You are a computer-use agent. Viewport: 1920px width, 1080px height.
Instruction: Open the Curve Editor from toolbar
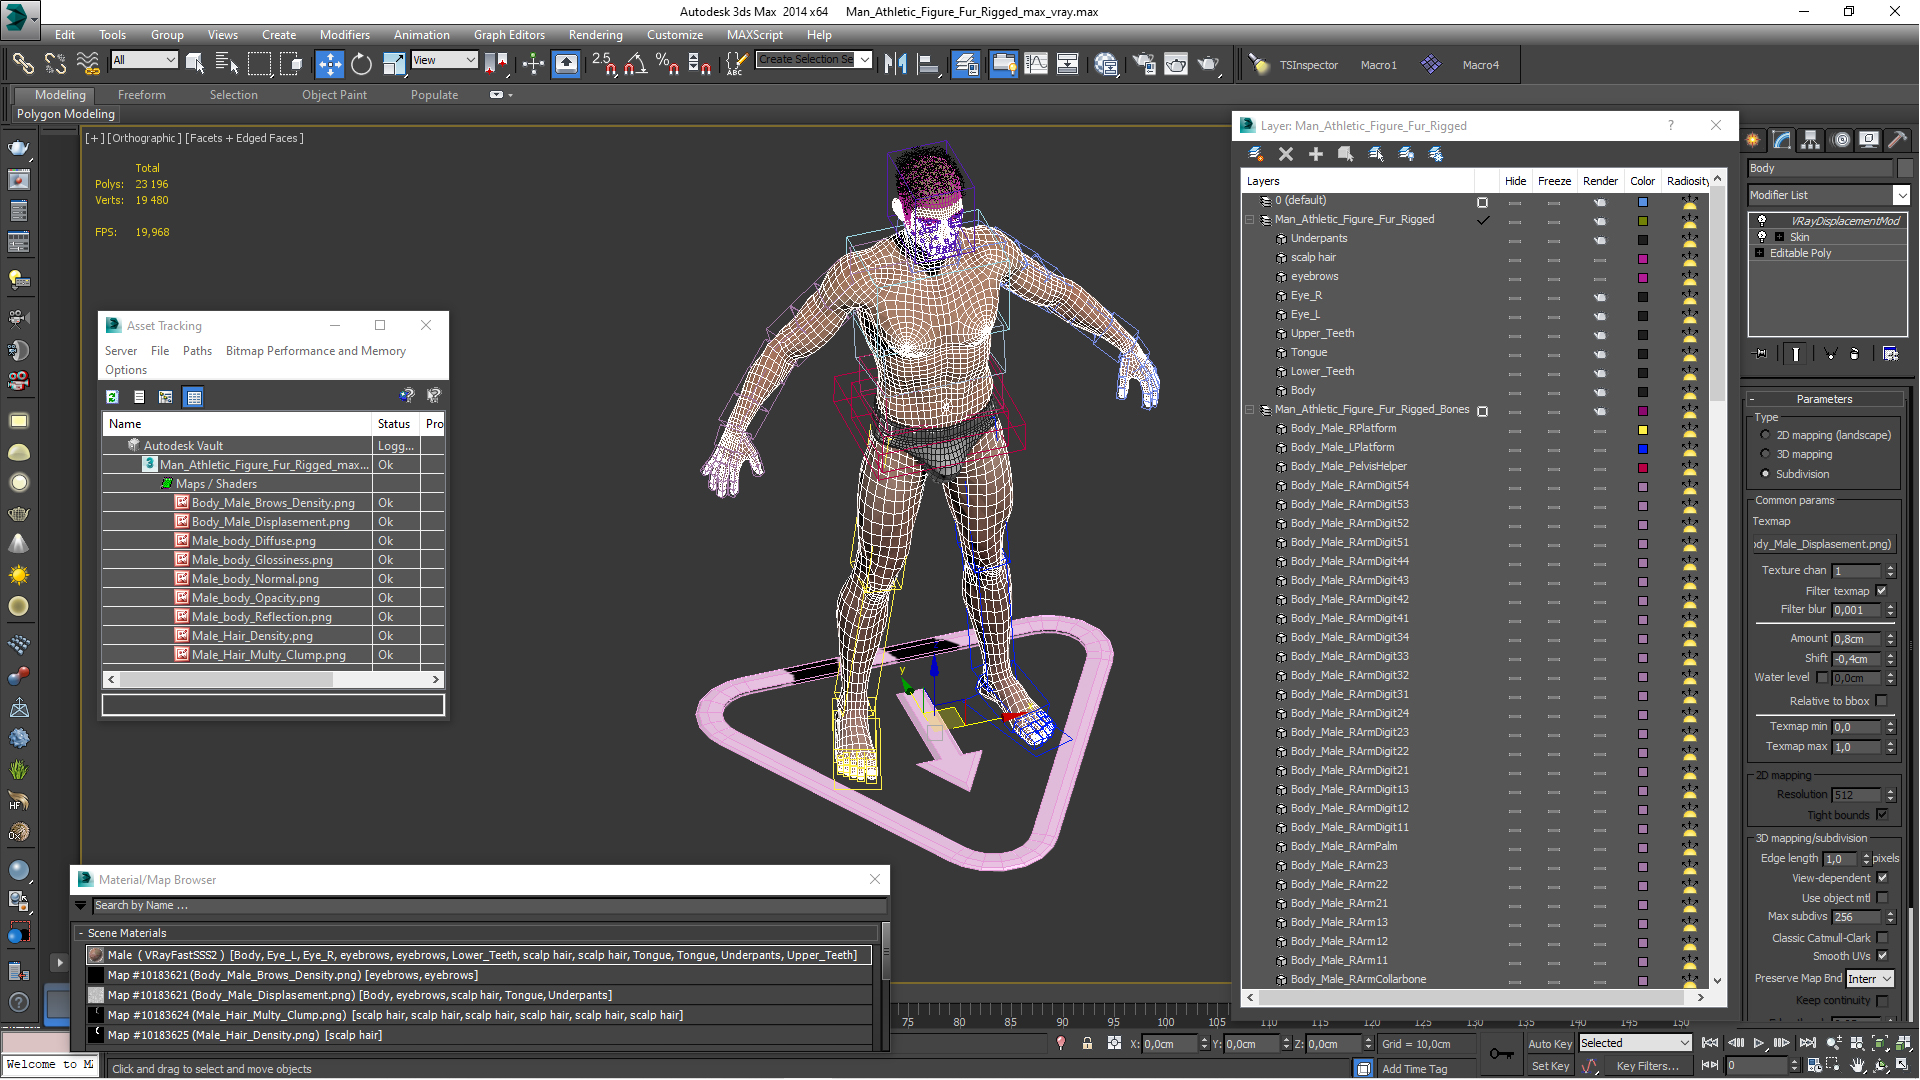(x=1036, y=64)
